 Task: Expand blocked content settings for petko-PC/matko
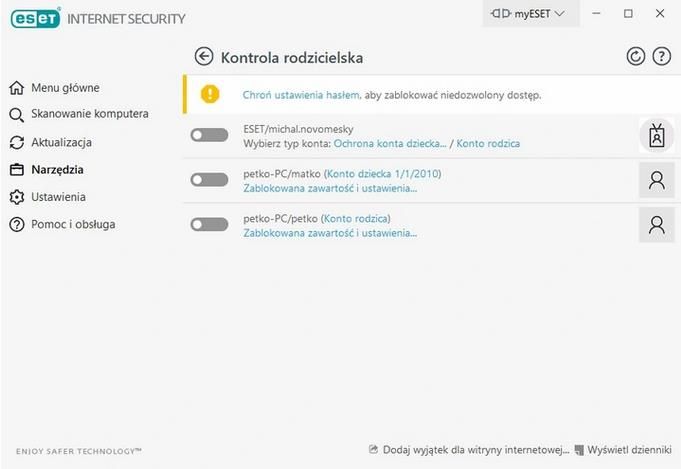click(x=330, y=188)
